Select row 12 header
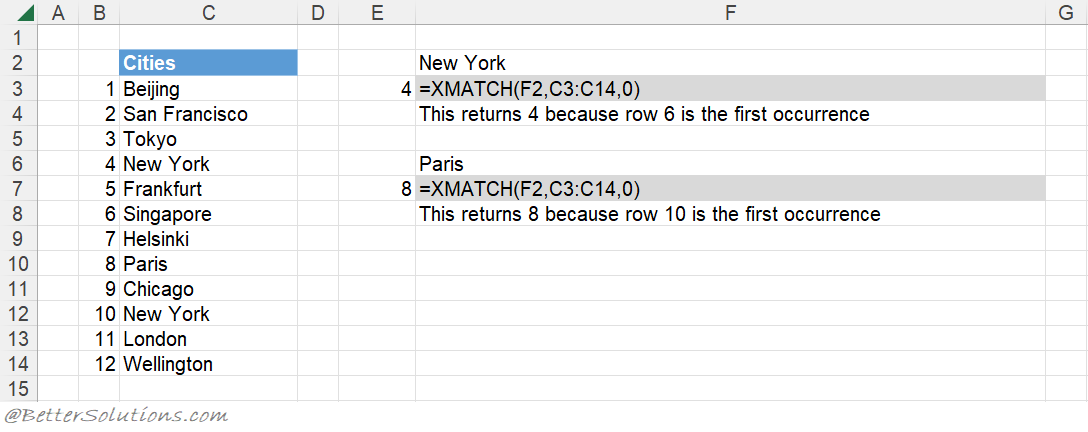The width and height of the screenshot is (1088, 432). point(19,313)
